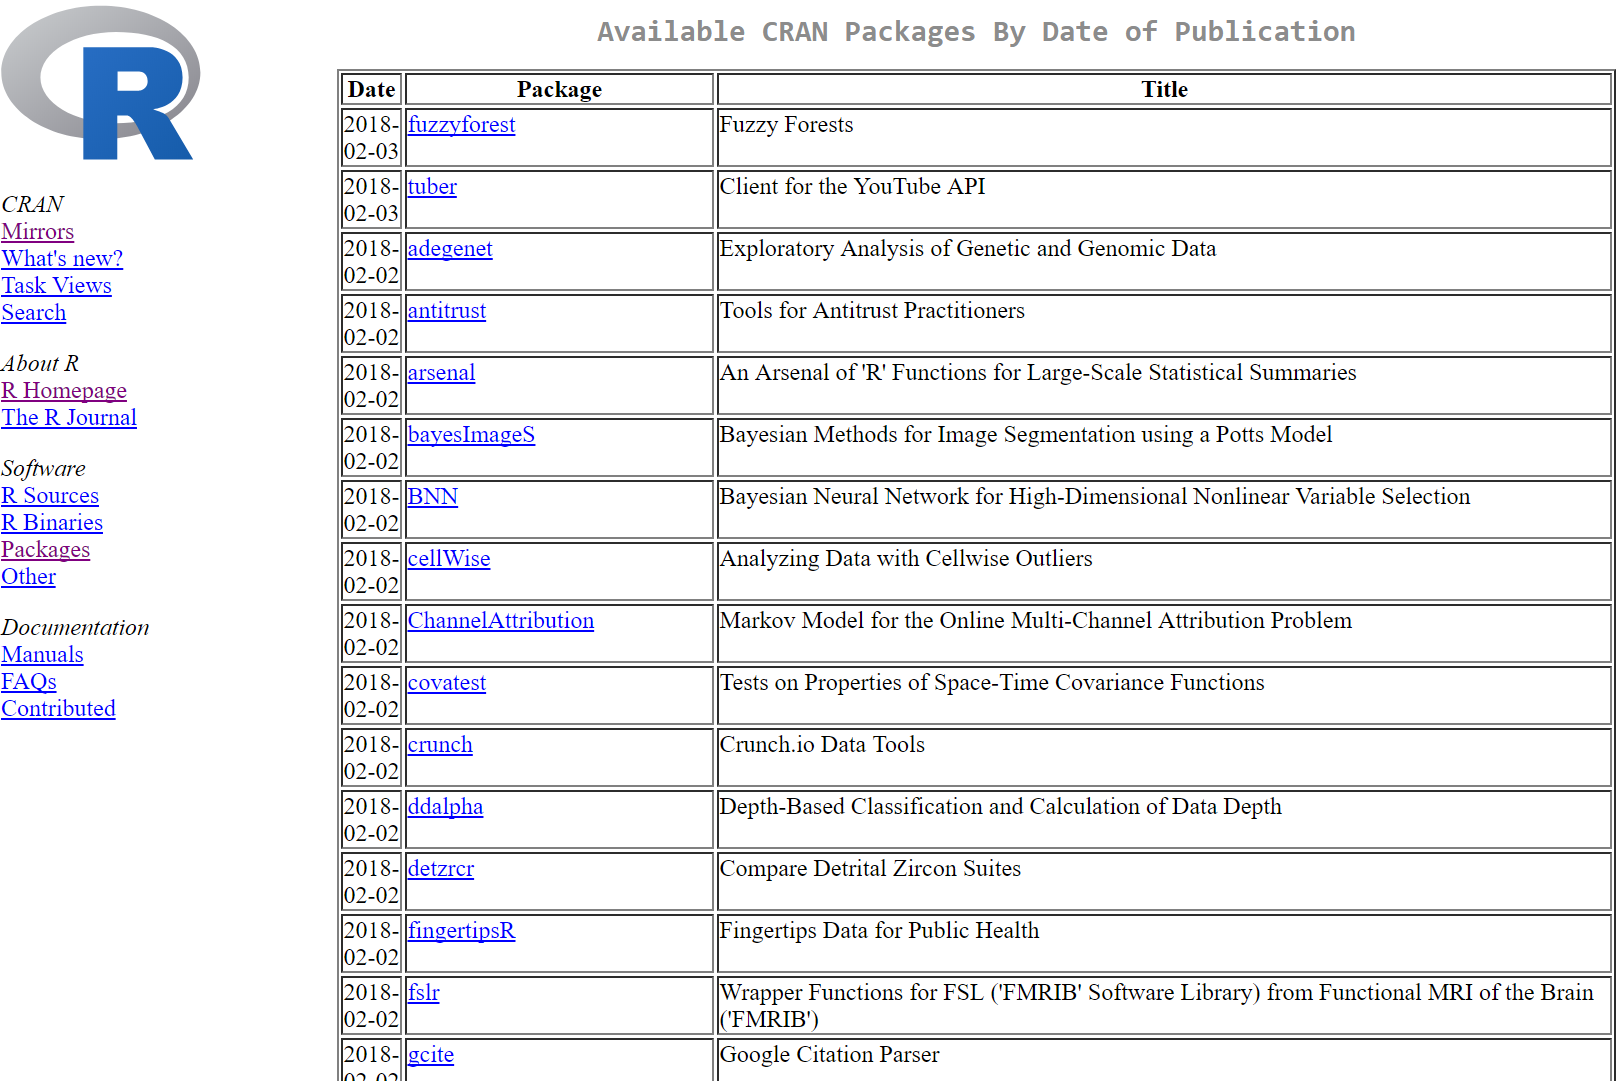This screenshot has height=1081, width=1623.
Task: Select 'Crunch.io Data Tools' title text
Action: tap(822, 745)
